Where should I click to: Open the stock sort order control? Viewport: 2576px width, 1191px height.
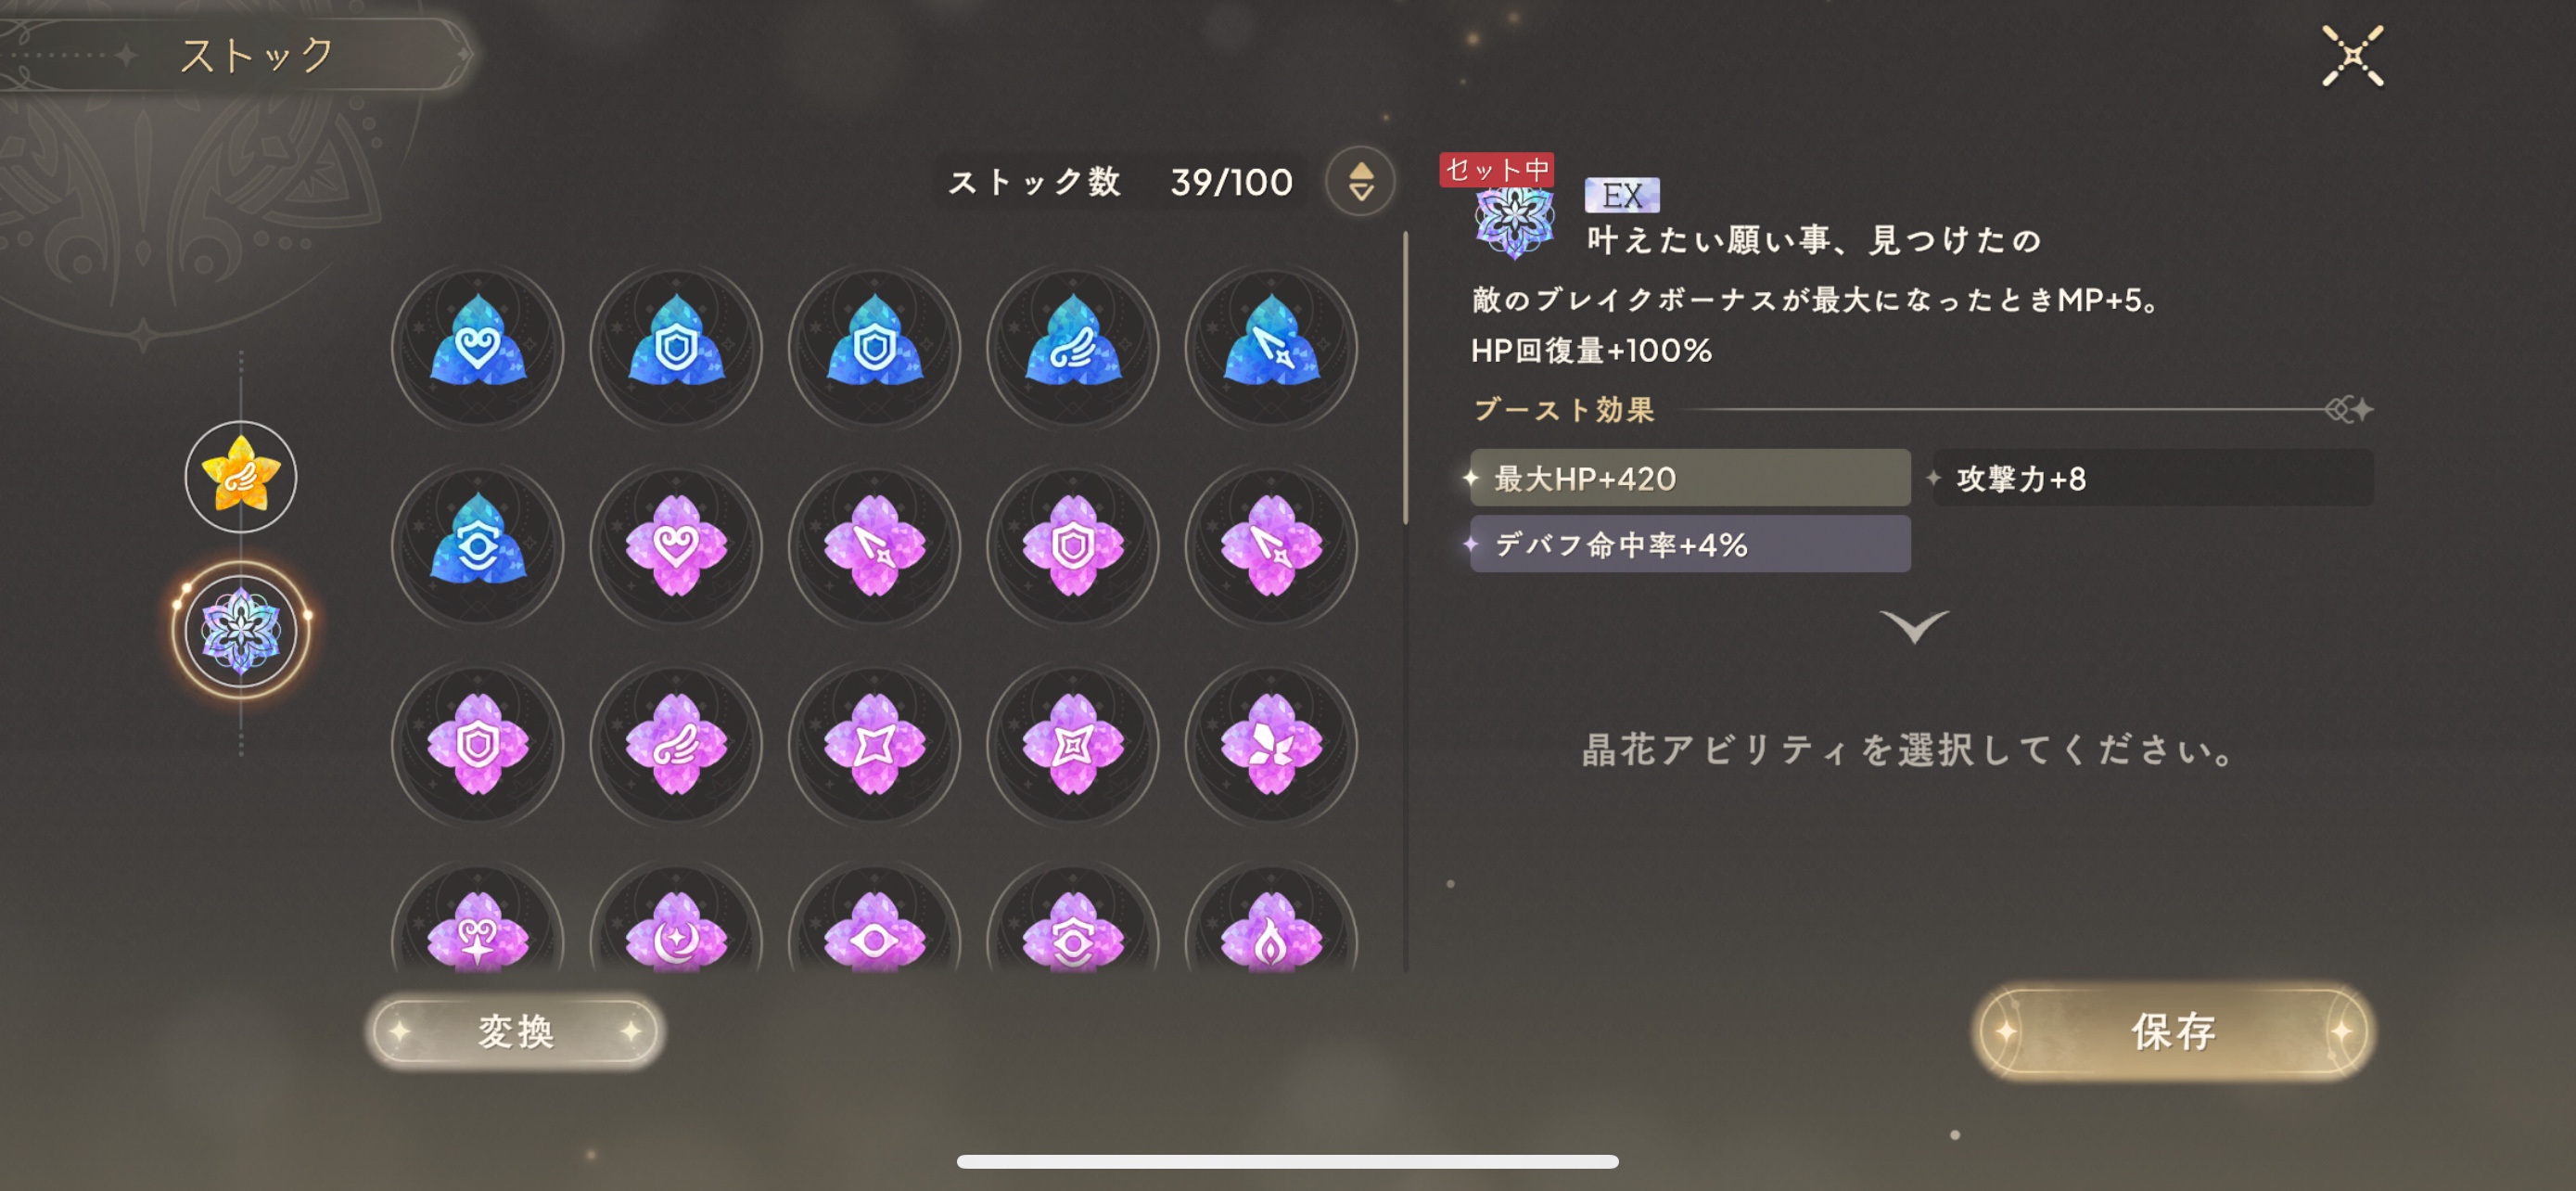(x=1360, y=182)
